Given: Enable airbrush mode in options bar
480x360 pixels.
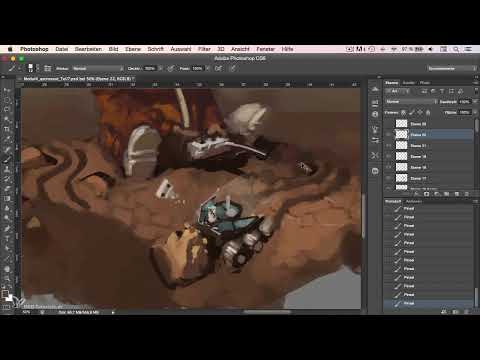Looking at the screenshot, I should [218, 68].
